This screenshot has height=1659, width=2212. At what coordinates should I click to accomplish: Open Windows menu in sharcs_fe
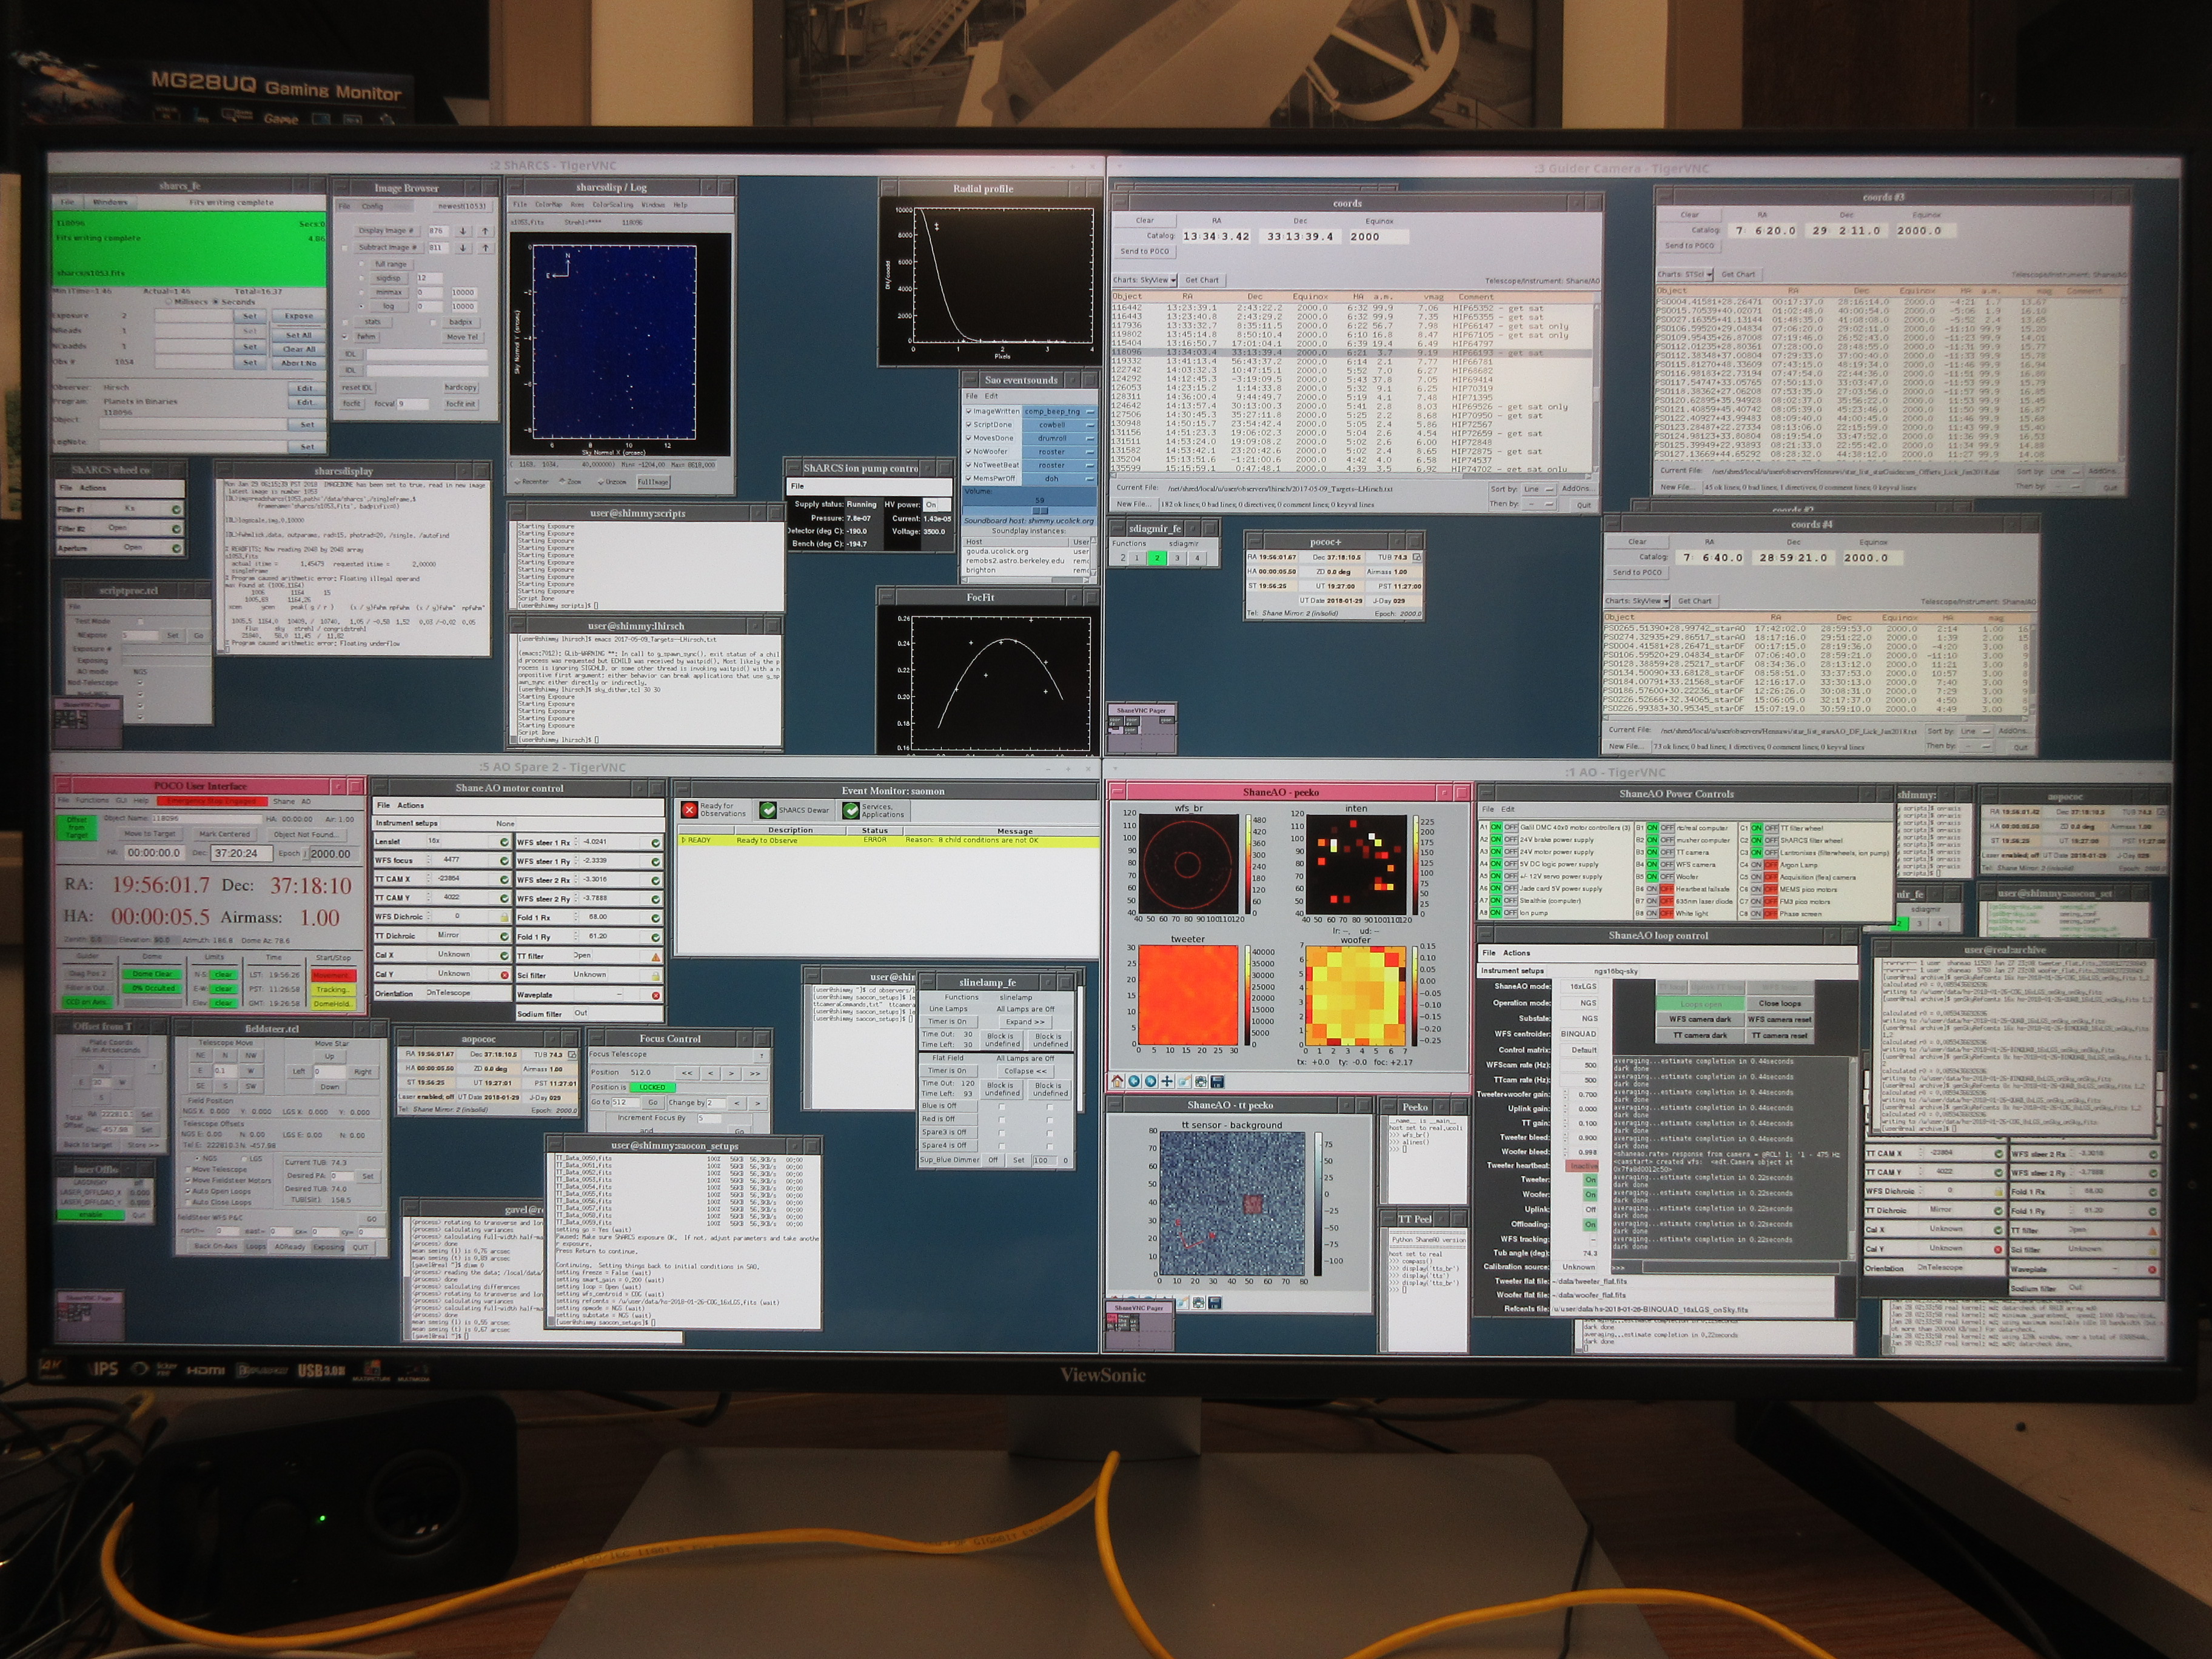coord(110,202)
